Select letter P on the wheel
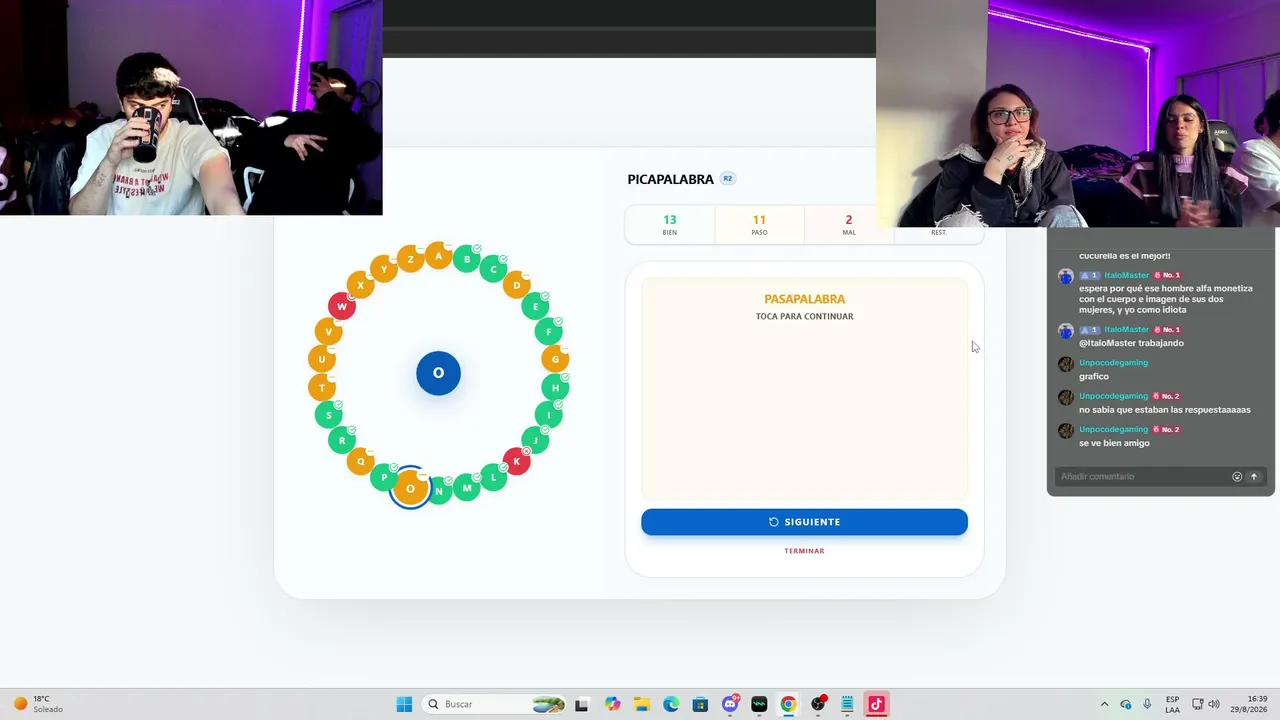Image resolution: width=1280 pixels, height=720 pixels. pos(384,477)
